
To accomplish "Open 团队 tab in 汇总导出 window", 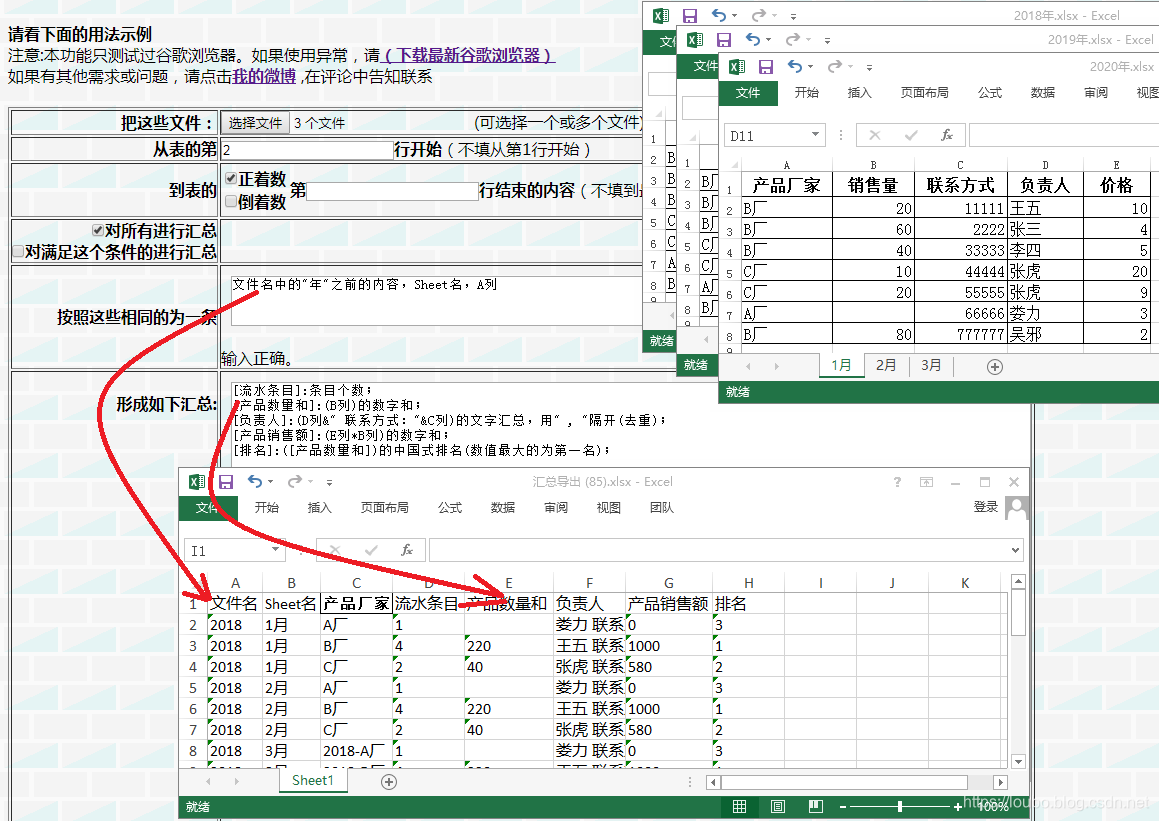I will pyautogui.click(x=662, y=508).
